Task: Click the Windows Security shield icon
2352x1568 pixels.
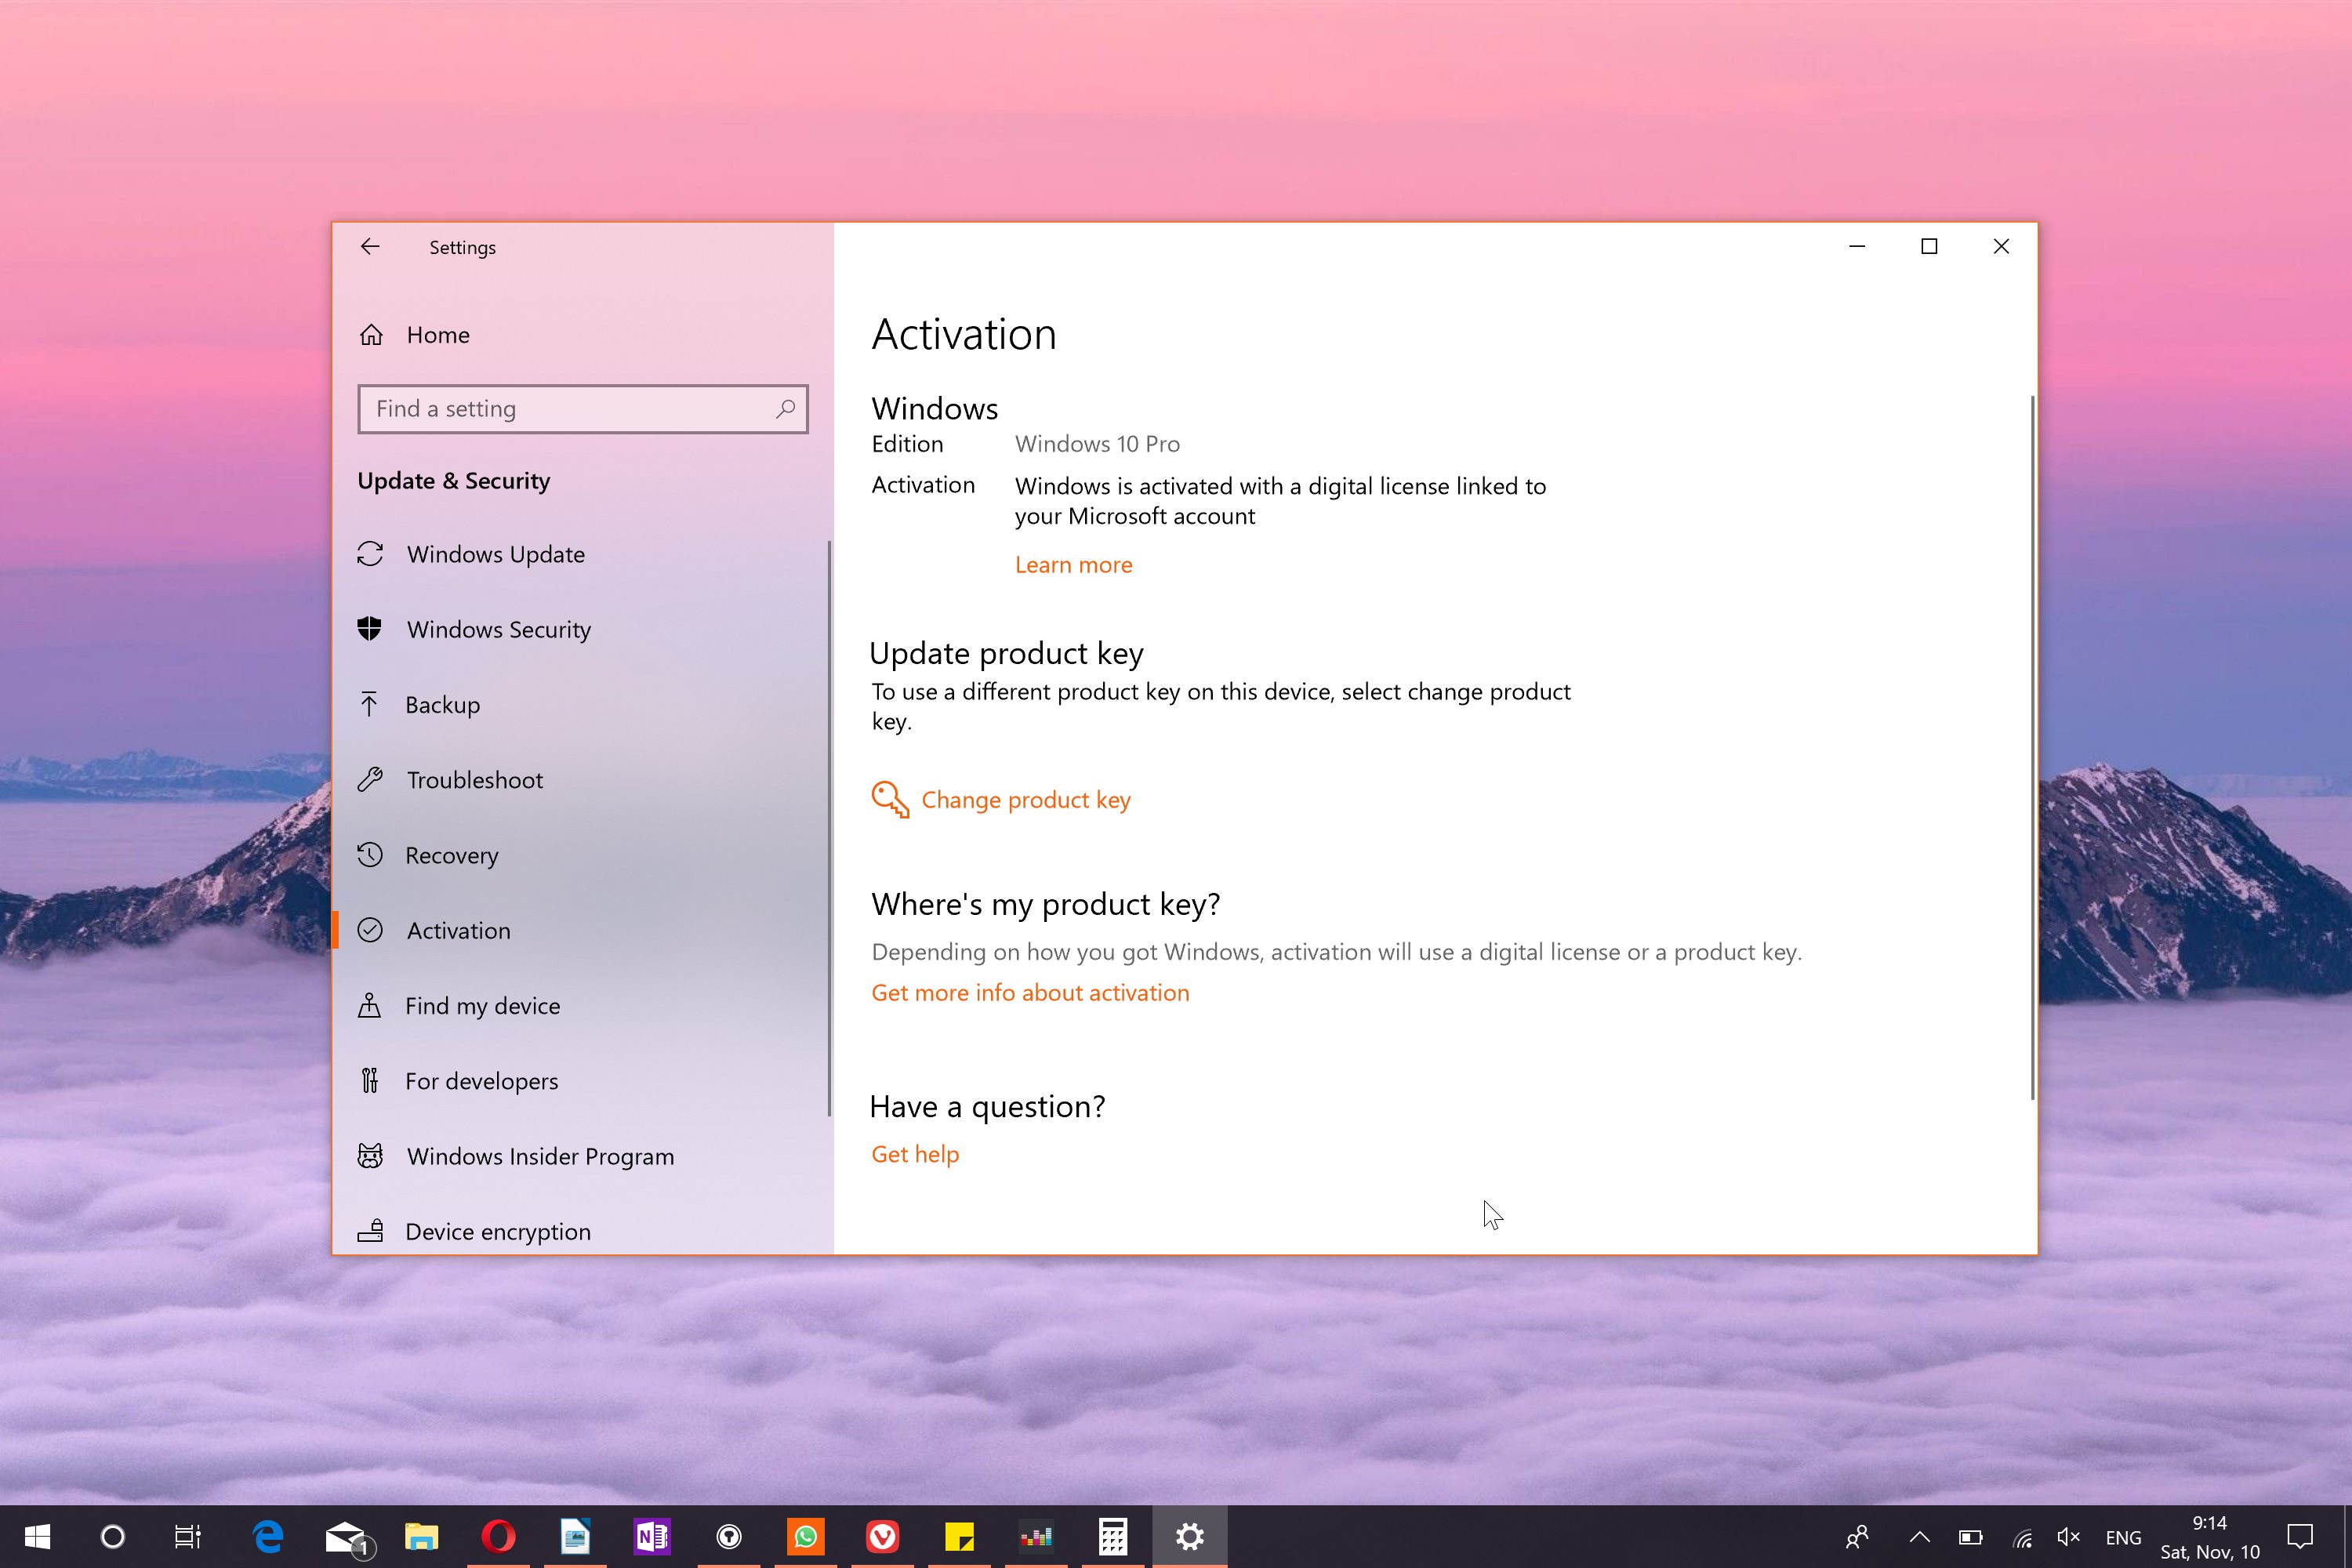Action: 370,629
